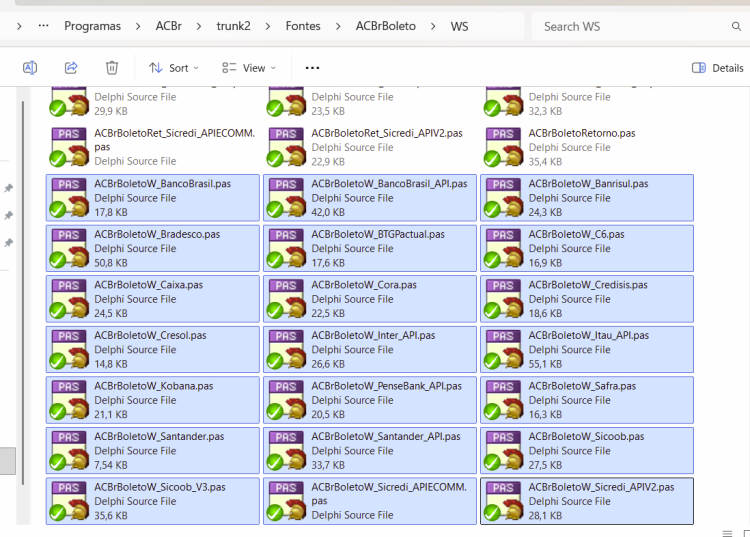Screen dimensions: 750x537
Task: Click the 7,54 KB size text
Action: click(111, 465)
